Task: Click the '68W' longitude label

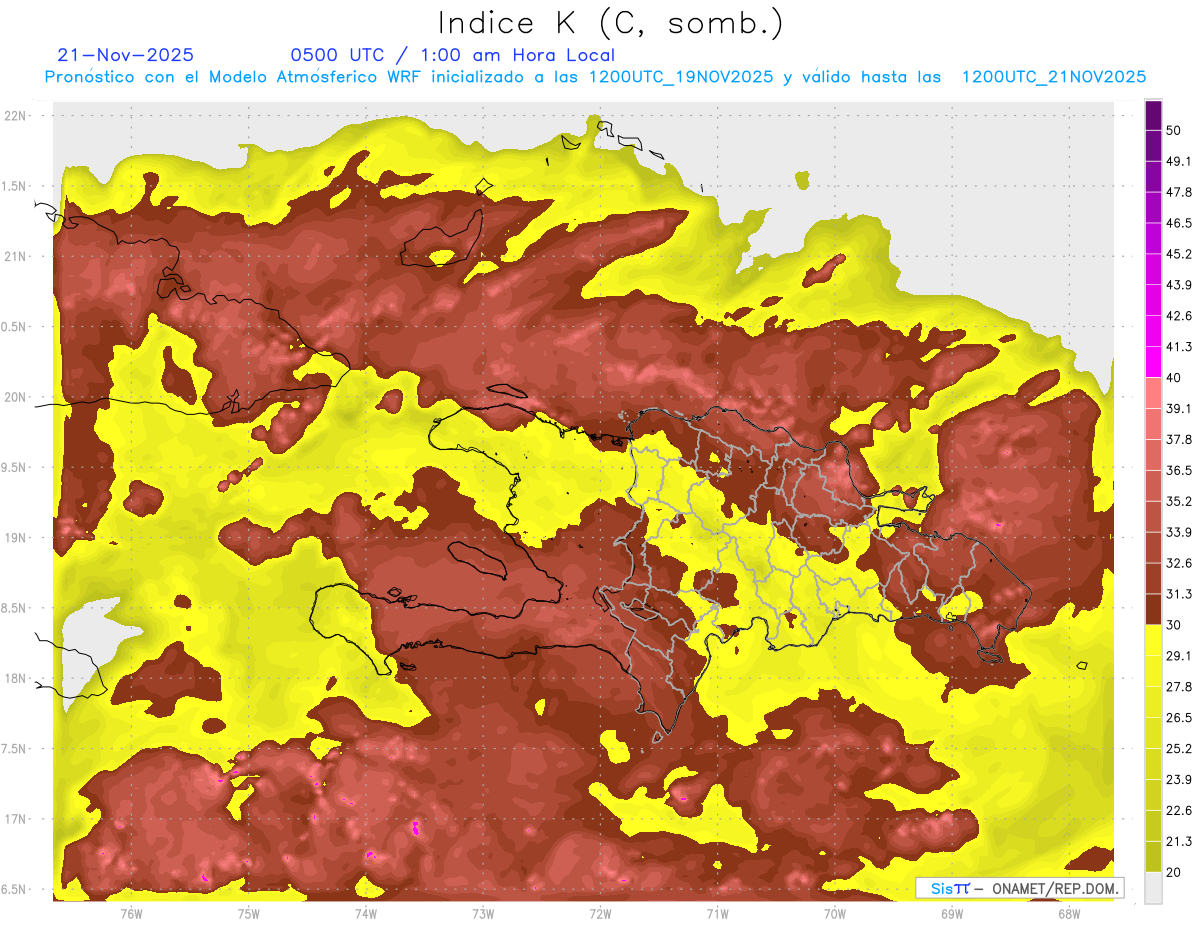Action: pos(1068,914)
